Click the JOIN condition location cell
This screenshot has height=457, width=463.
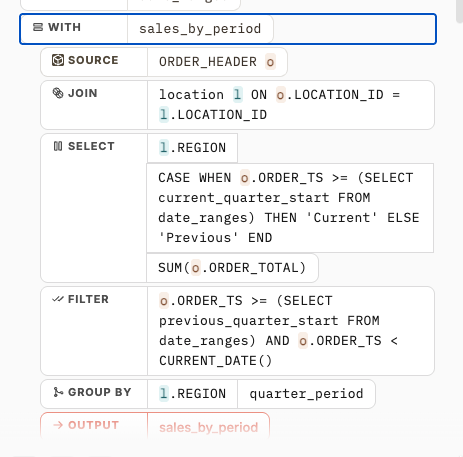[291, 105]
